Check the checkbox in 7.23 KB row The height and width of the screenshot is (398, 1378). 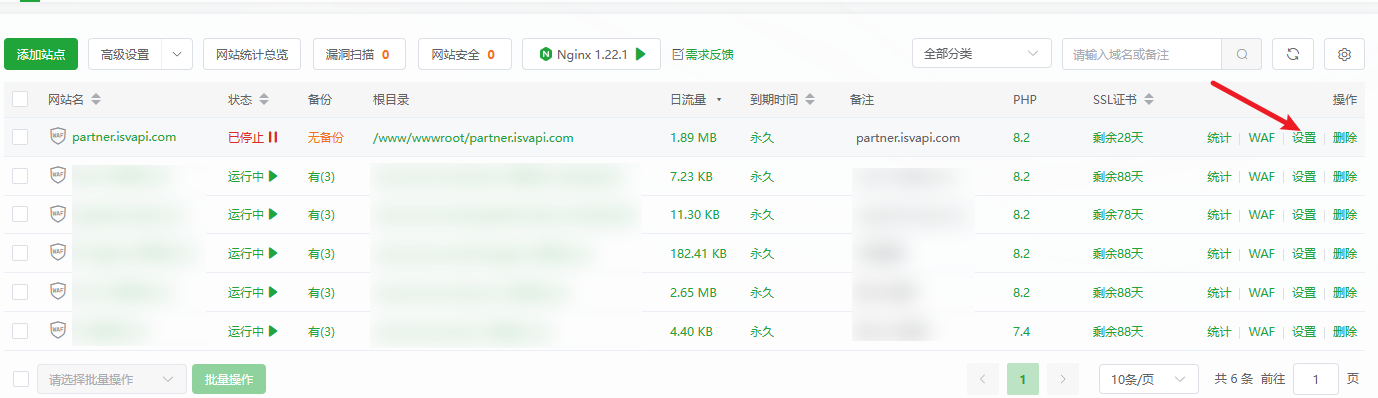(x=20, y=176)
